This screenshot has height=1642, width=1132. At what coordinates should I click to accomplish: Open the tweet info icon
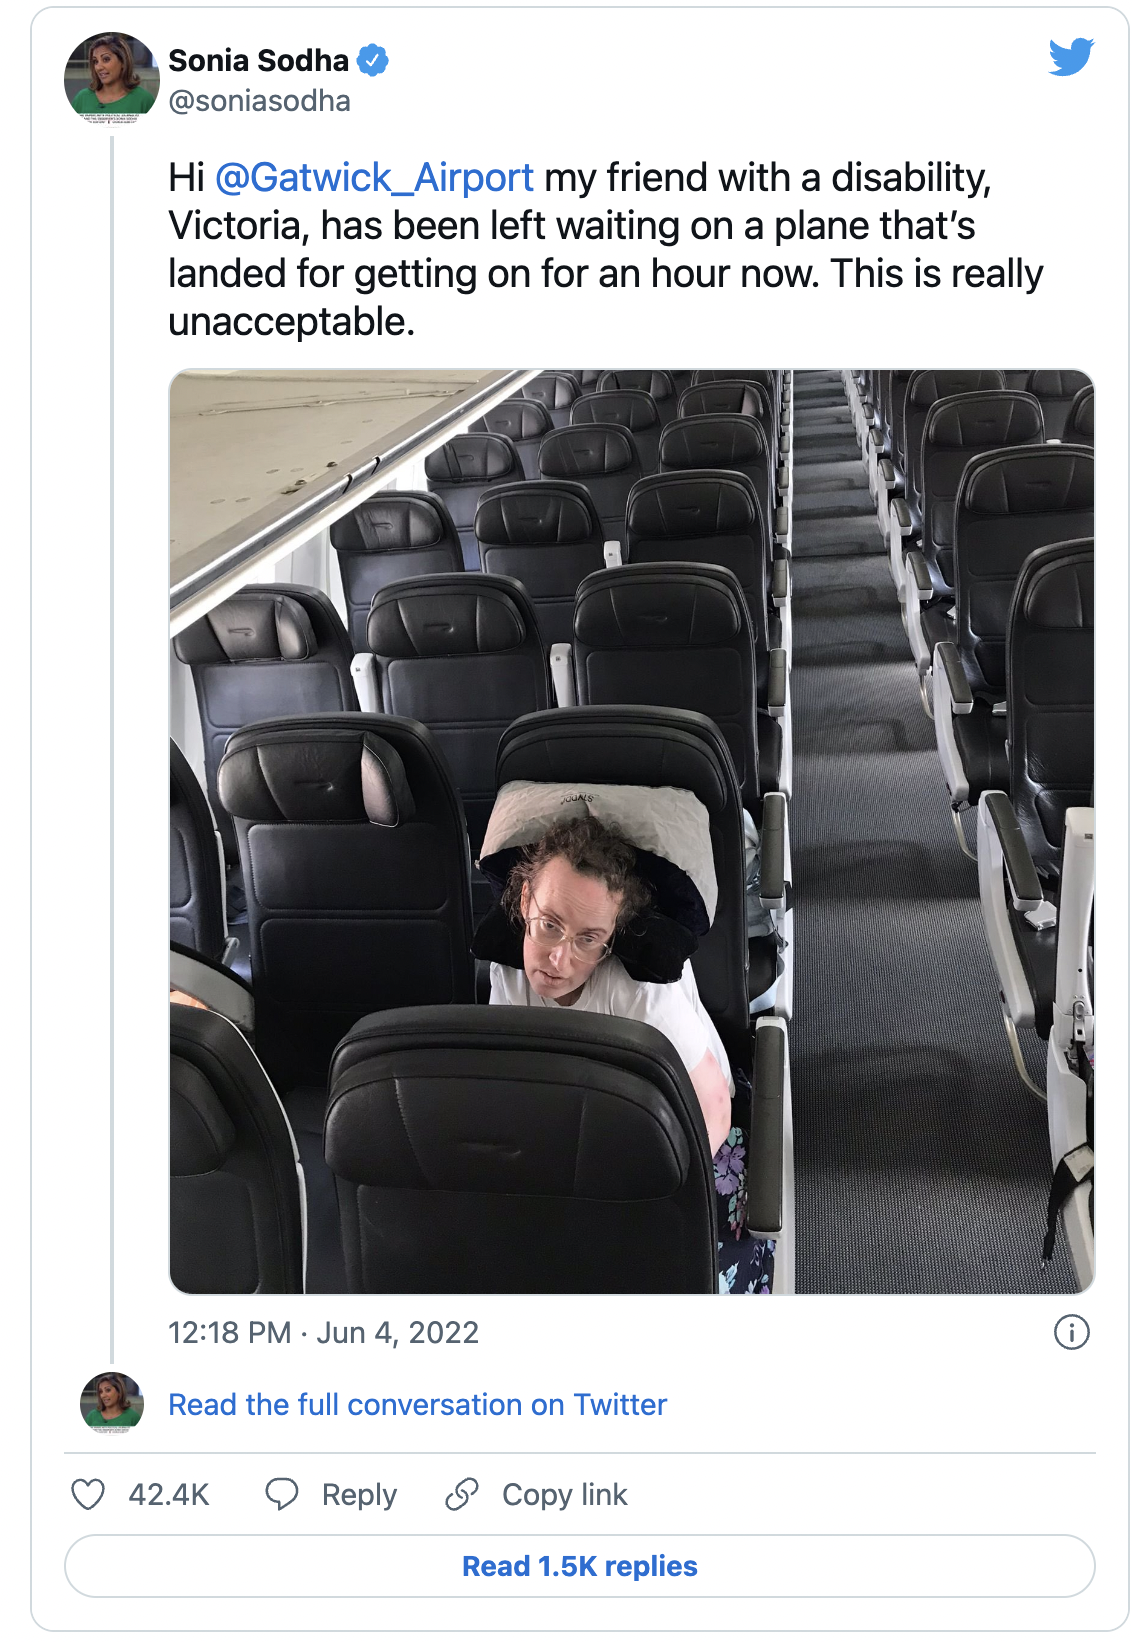pyautogui.click(x=1071, y=1332)
